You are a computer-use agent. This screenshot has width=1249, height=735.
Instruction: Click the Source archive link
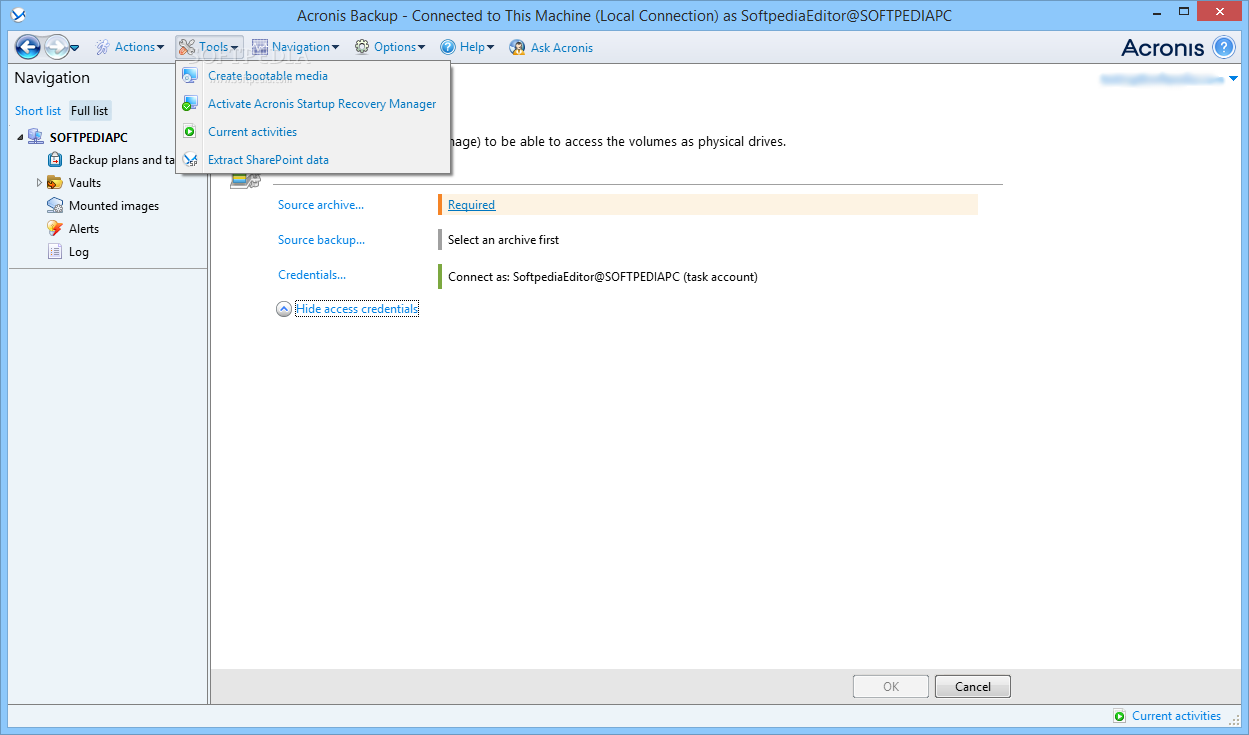[321, 205]
